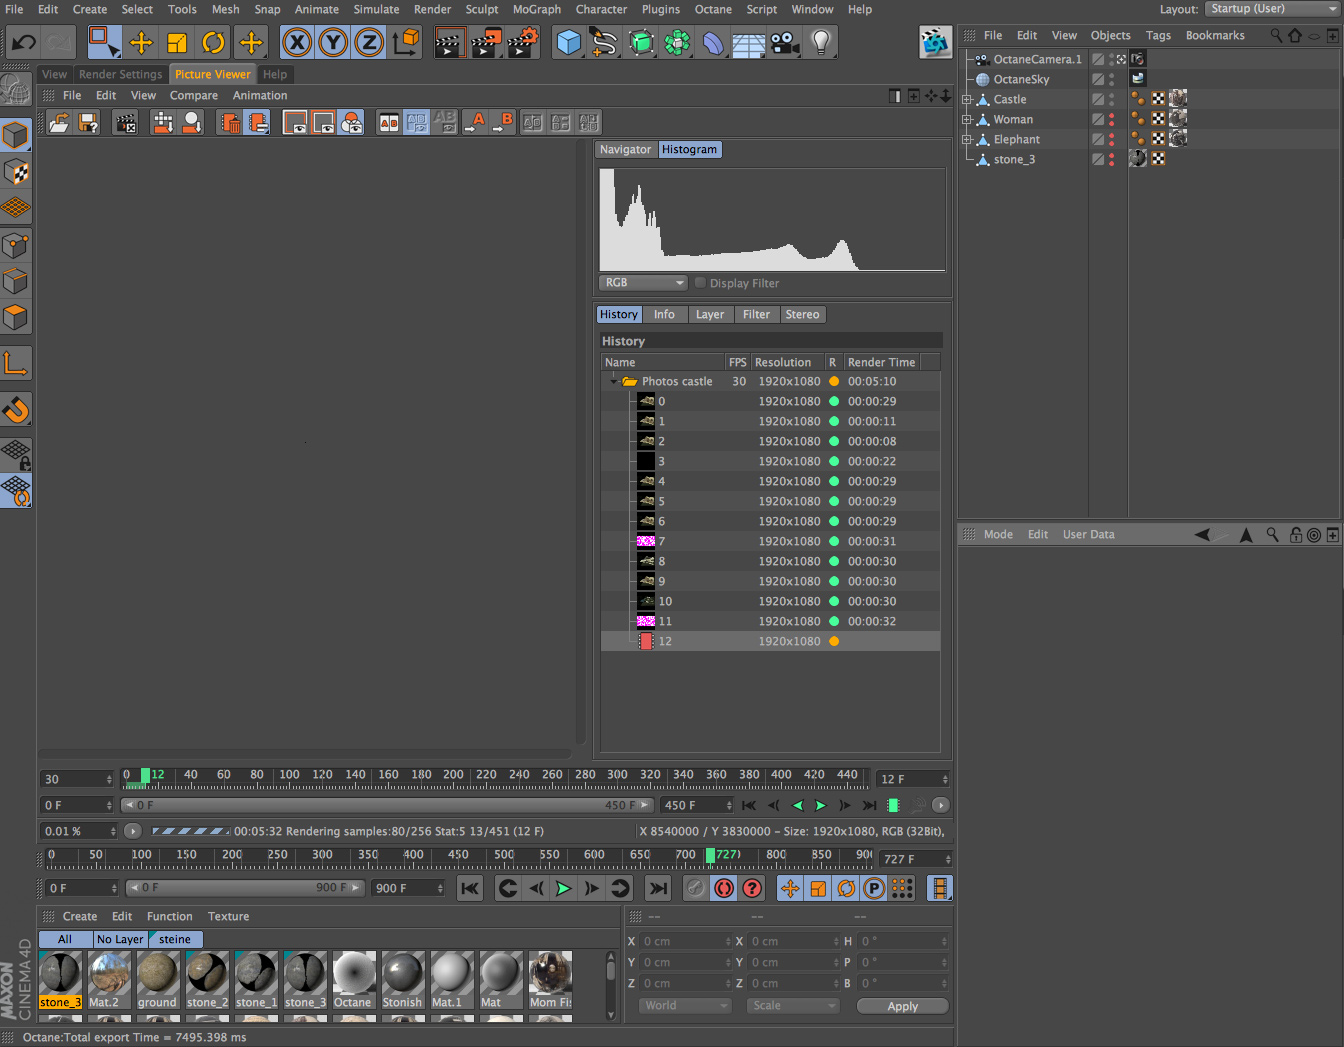Image resolution: width=1344 pixels, height=1047 pixels.
Task: Activate the Rotate tool
Action: 214,42
